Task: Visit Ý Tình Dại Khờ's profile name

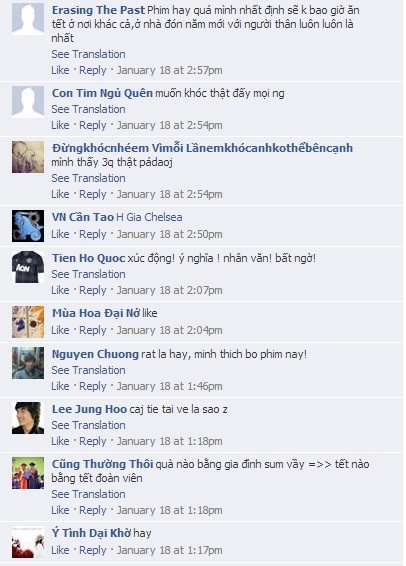Action: [x=91, y=533]
